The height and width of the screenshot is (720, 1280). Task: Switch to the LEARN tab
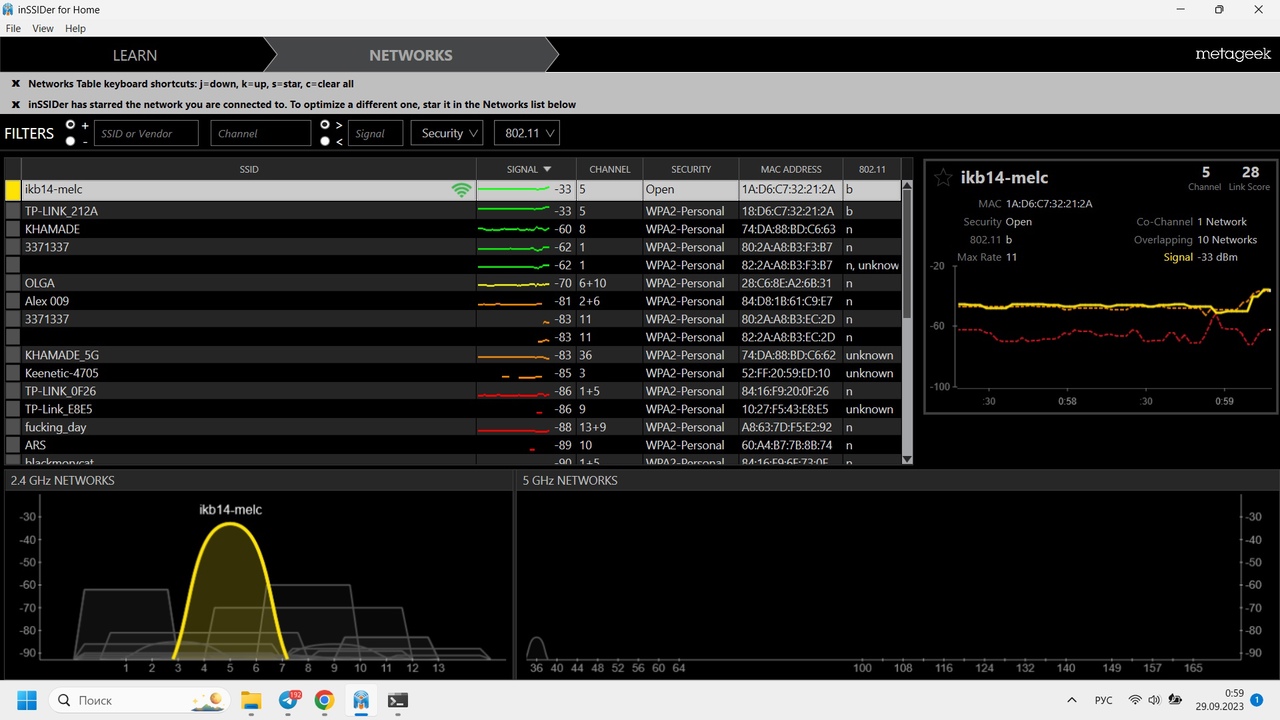coord(135,55)
